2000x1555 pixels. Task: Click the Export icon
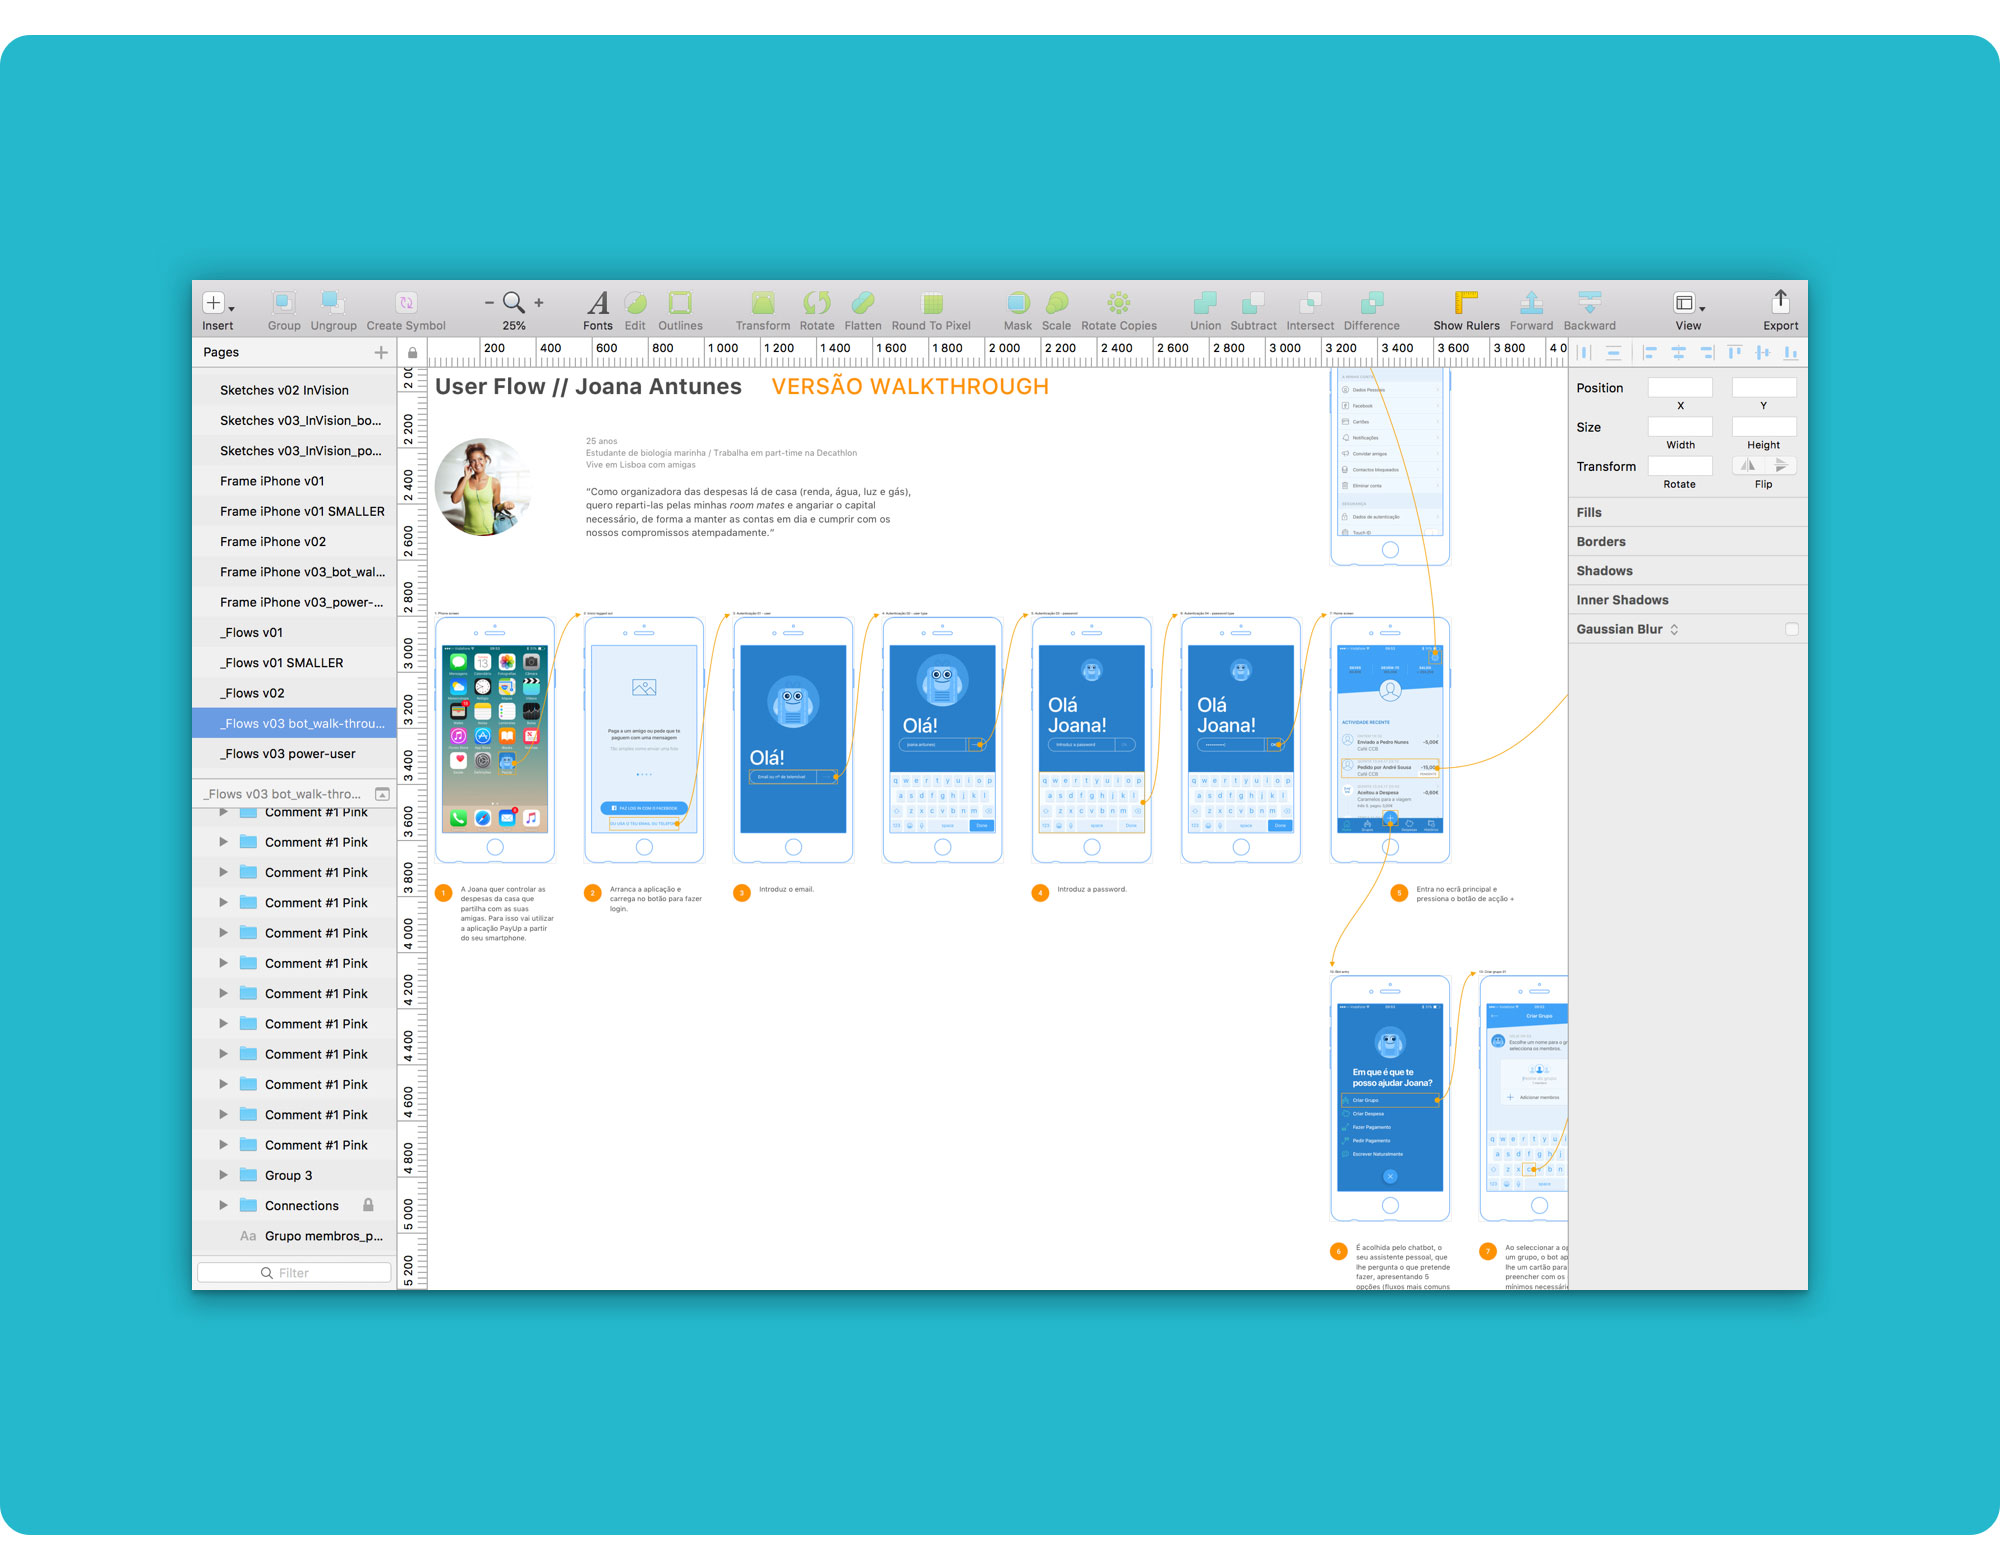click(1780, 303)
